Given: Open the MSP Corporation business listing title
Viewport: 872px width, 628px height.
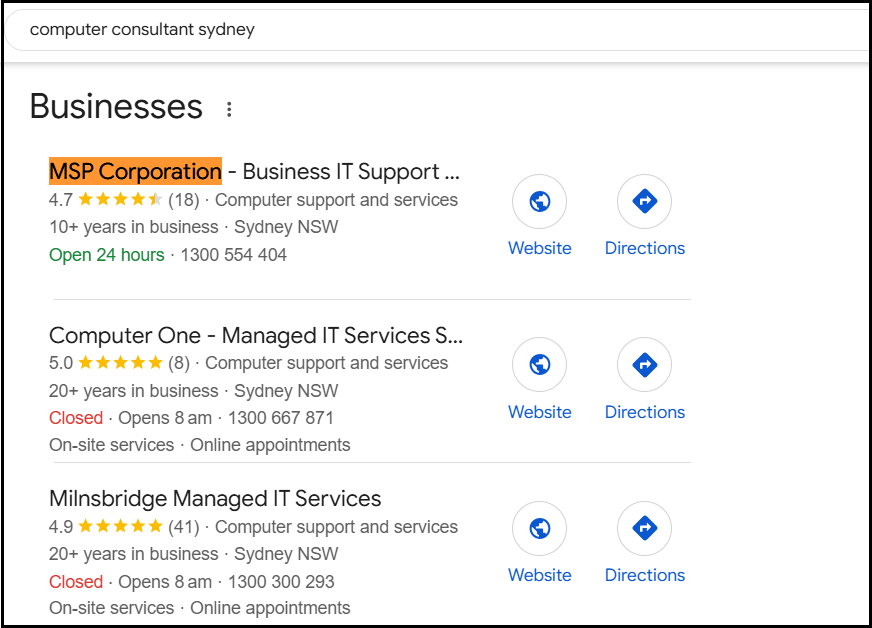Looking at the screenshot, I should pos(254,171).
